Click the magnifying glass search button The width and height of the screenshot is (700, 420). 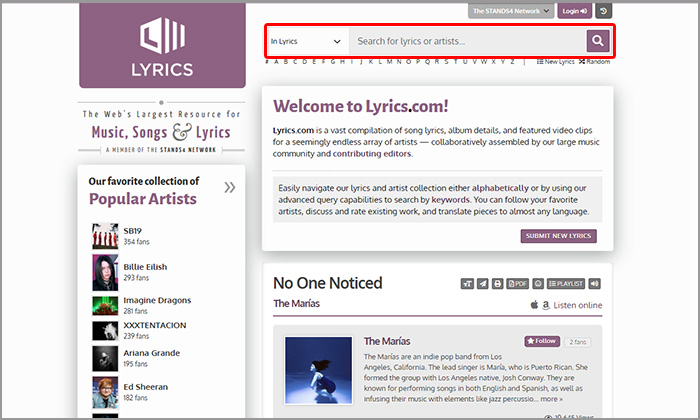[597, 41]
